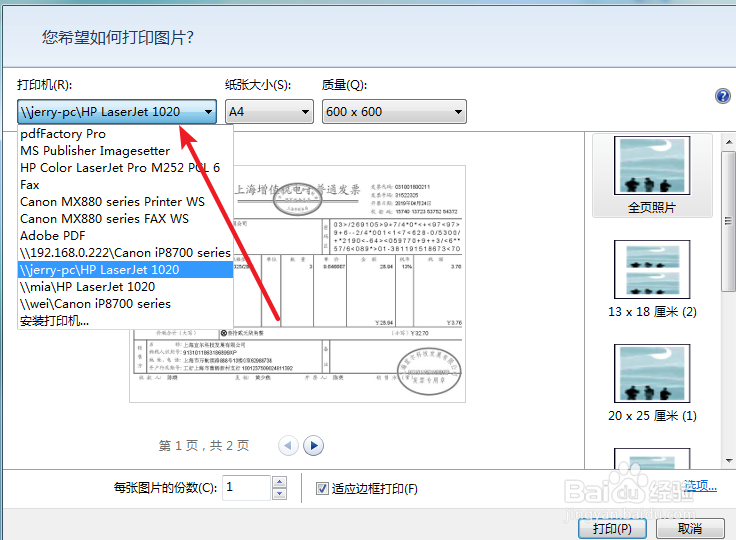Click the layout list scroll up arrow
Image resolution: width=736 pixels, height=540 pixels.
[x=729, y=142]
